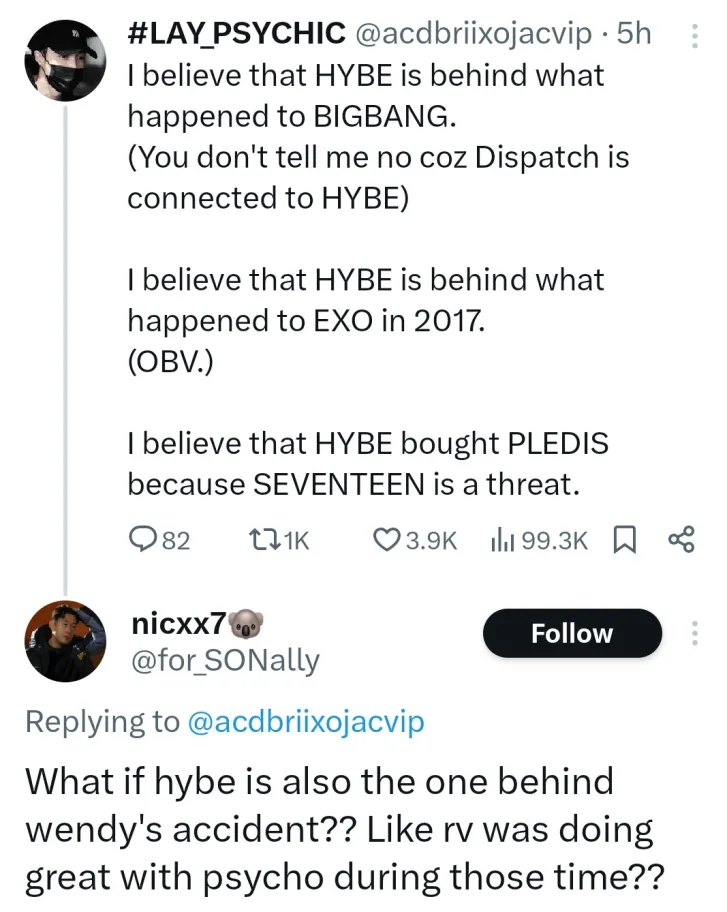
Task: Open more options for #LAY_PSYCHIC post
Action: pos(696,37)
